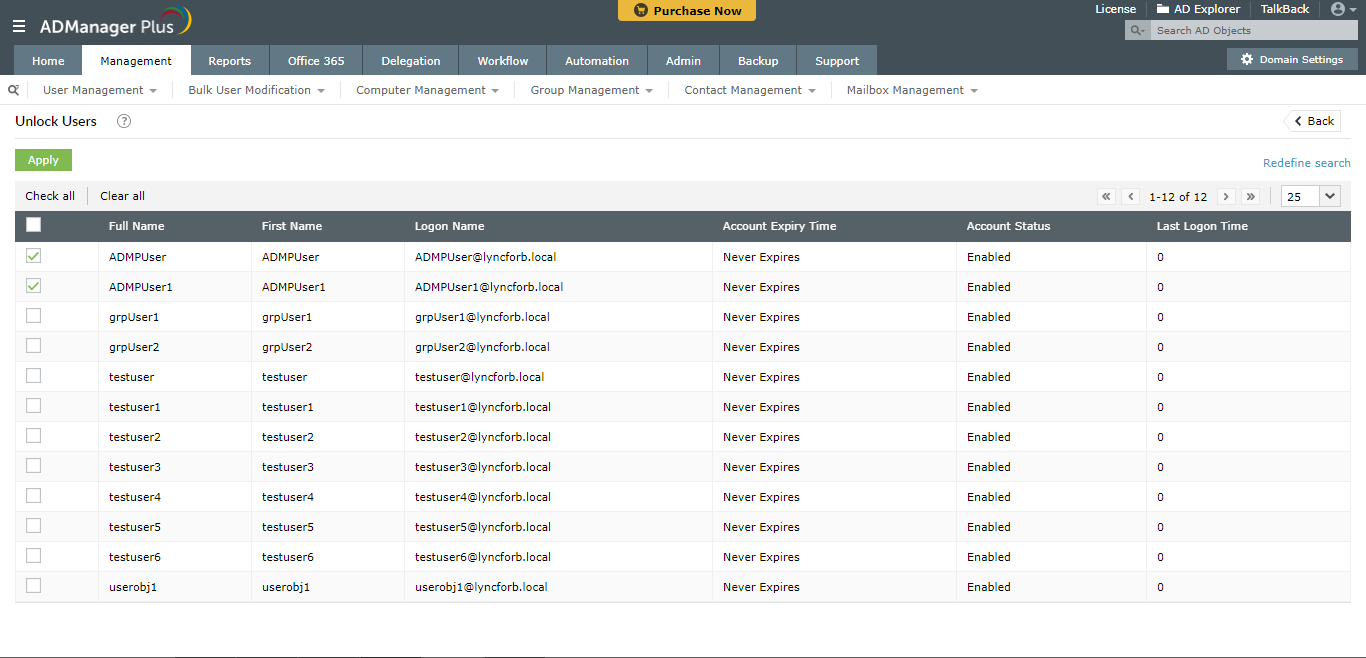This screenshot has width=1366, height=658.
Task: Open the Admin tab
Action: (683, 61)
